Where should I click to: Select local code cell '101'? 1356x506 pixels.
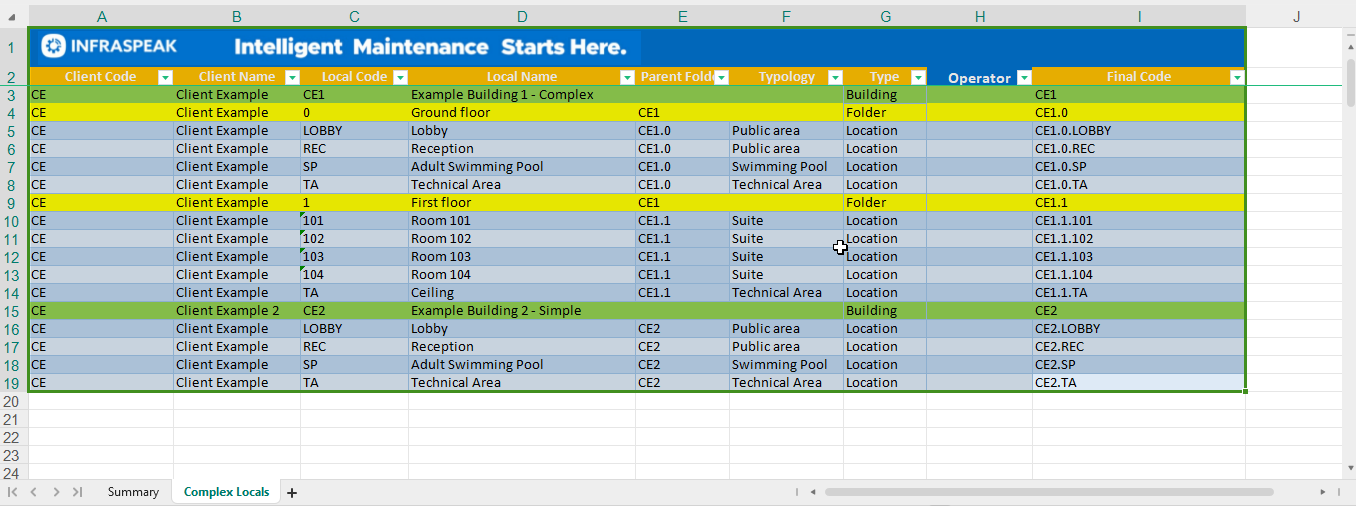(x=354, y=221)
